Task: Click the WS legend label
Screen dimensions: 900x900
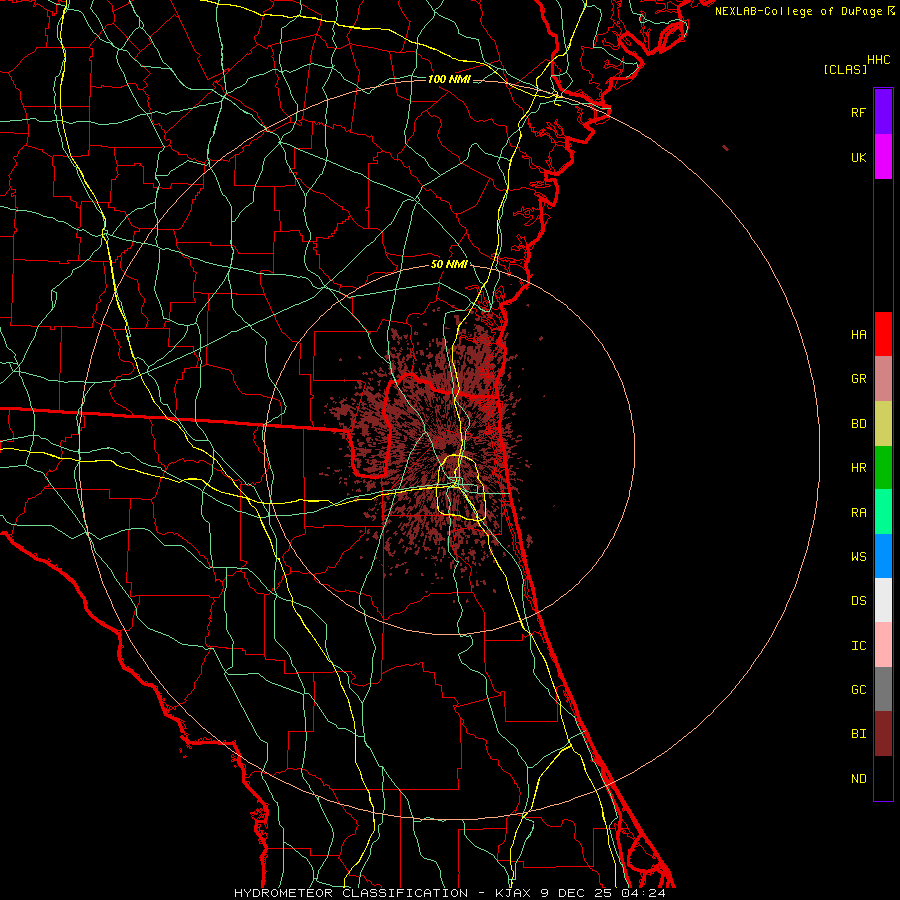Action: (x=859, y=557)
